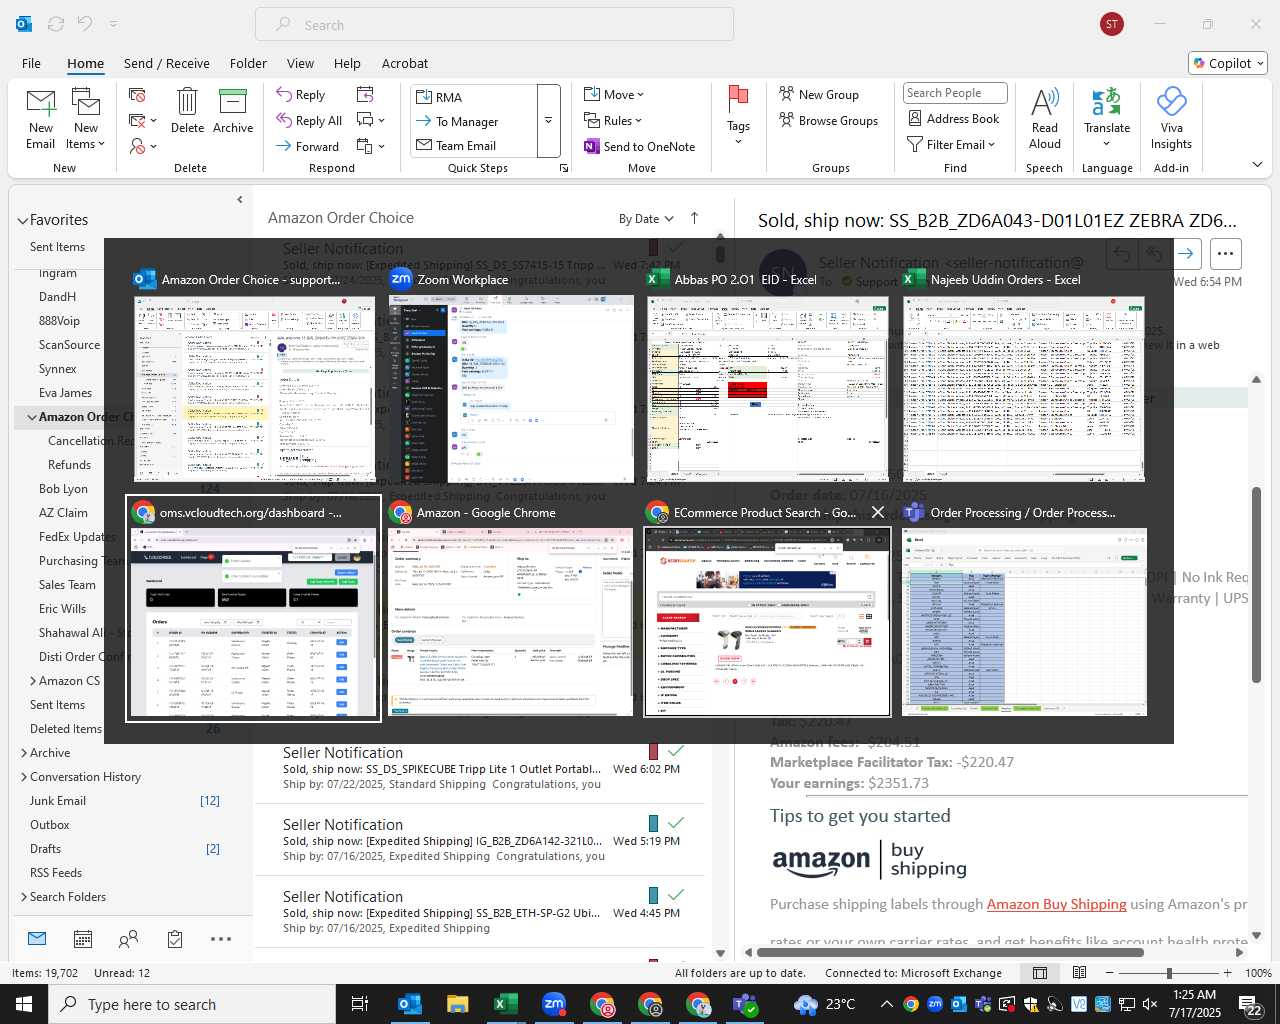1280x1024 pixels.
Task: Open the People view
Action: pos(128,939)
